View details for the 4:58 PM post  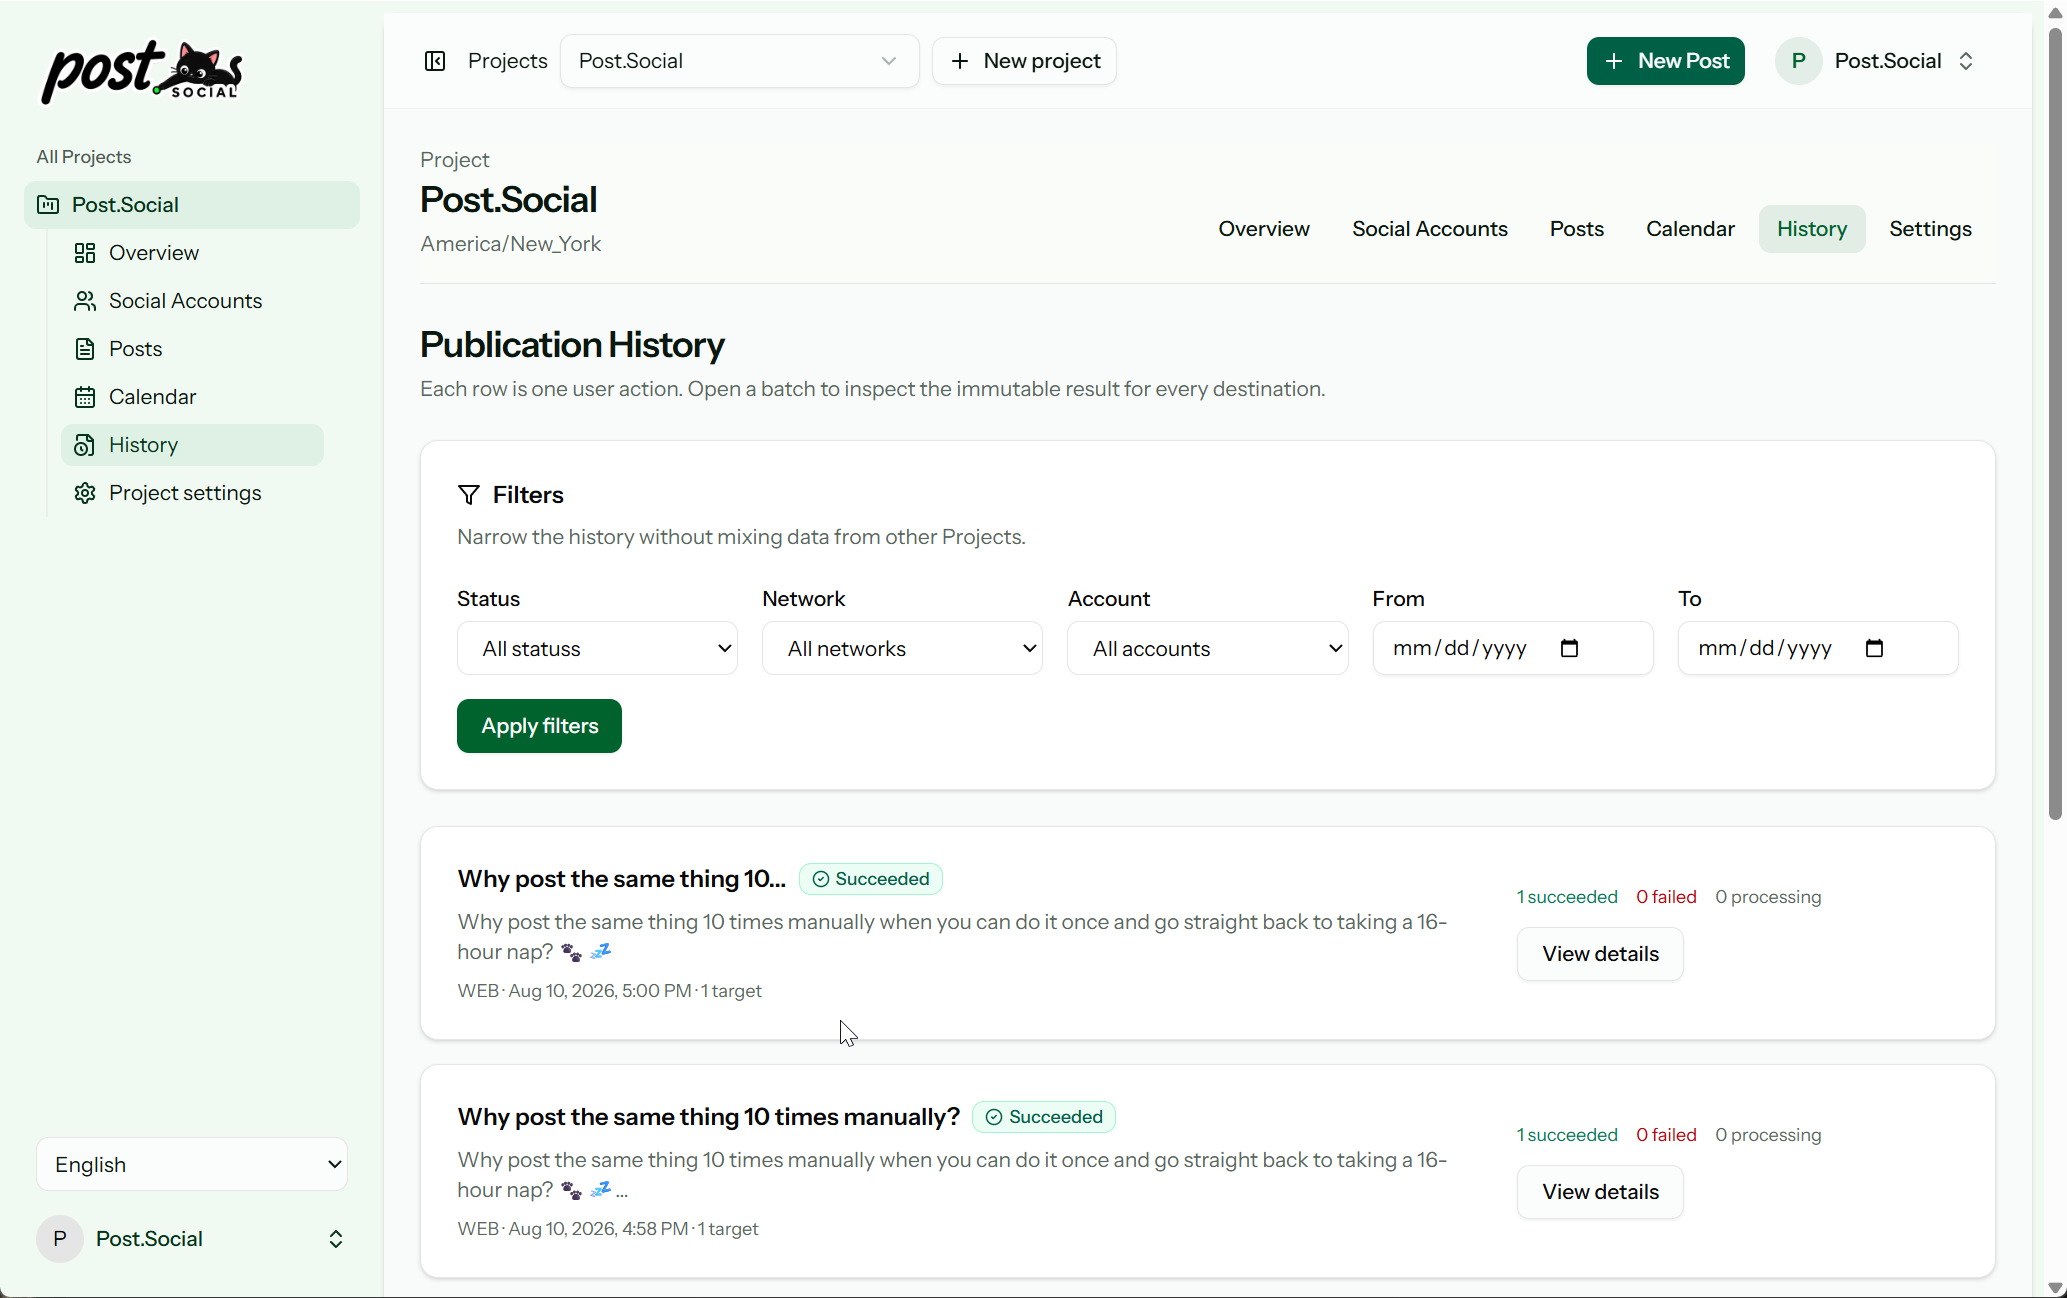[x=1600, y=1192]
